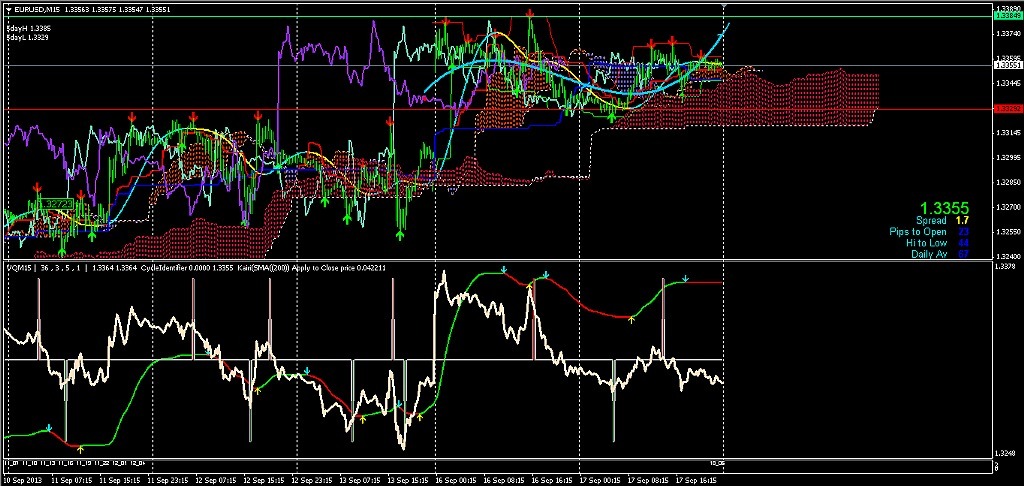Click the first cyan down arrow on VQ line left
Viewport: 1024px width, 486px height.
49,429
